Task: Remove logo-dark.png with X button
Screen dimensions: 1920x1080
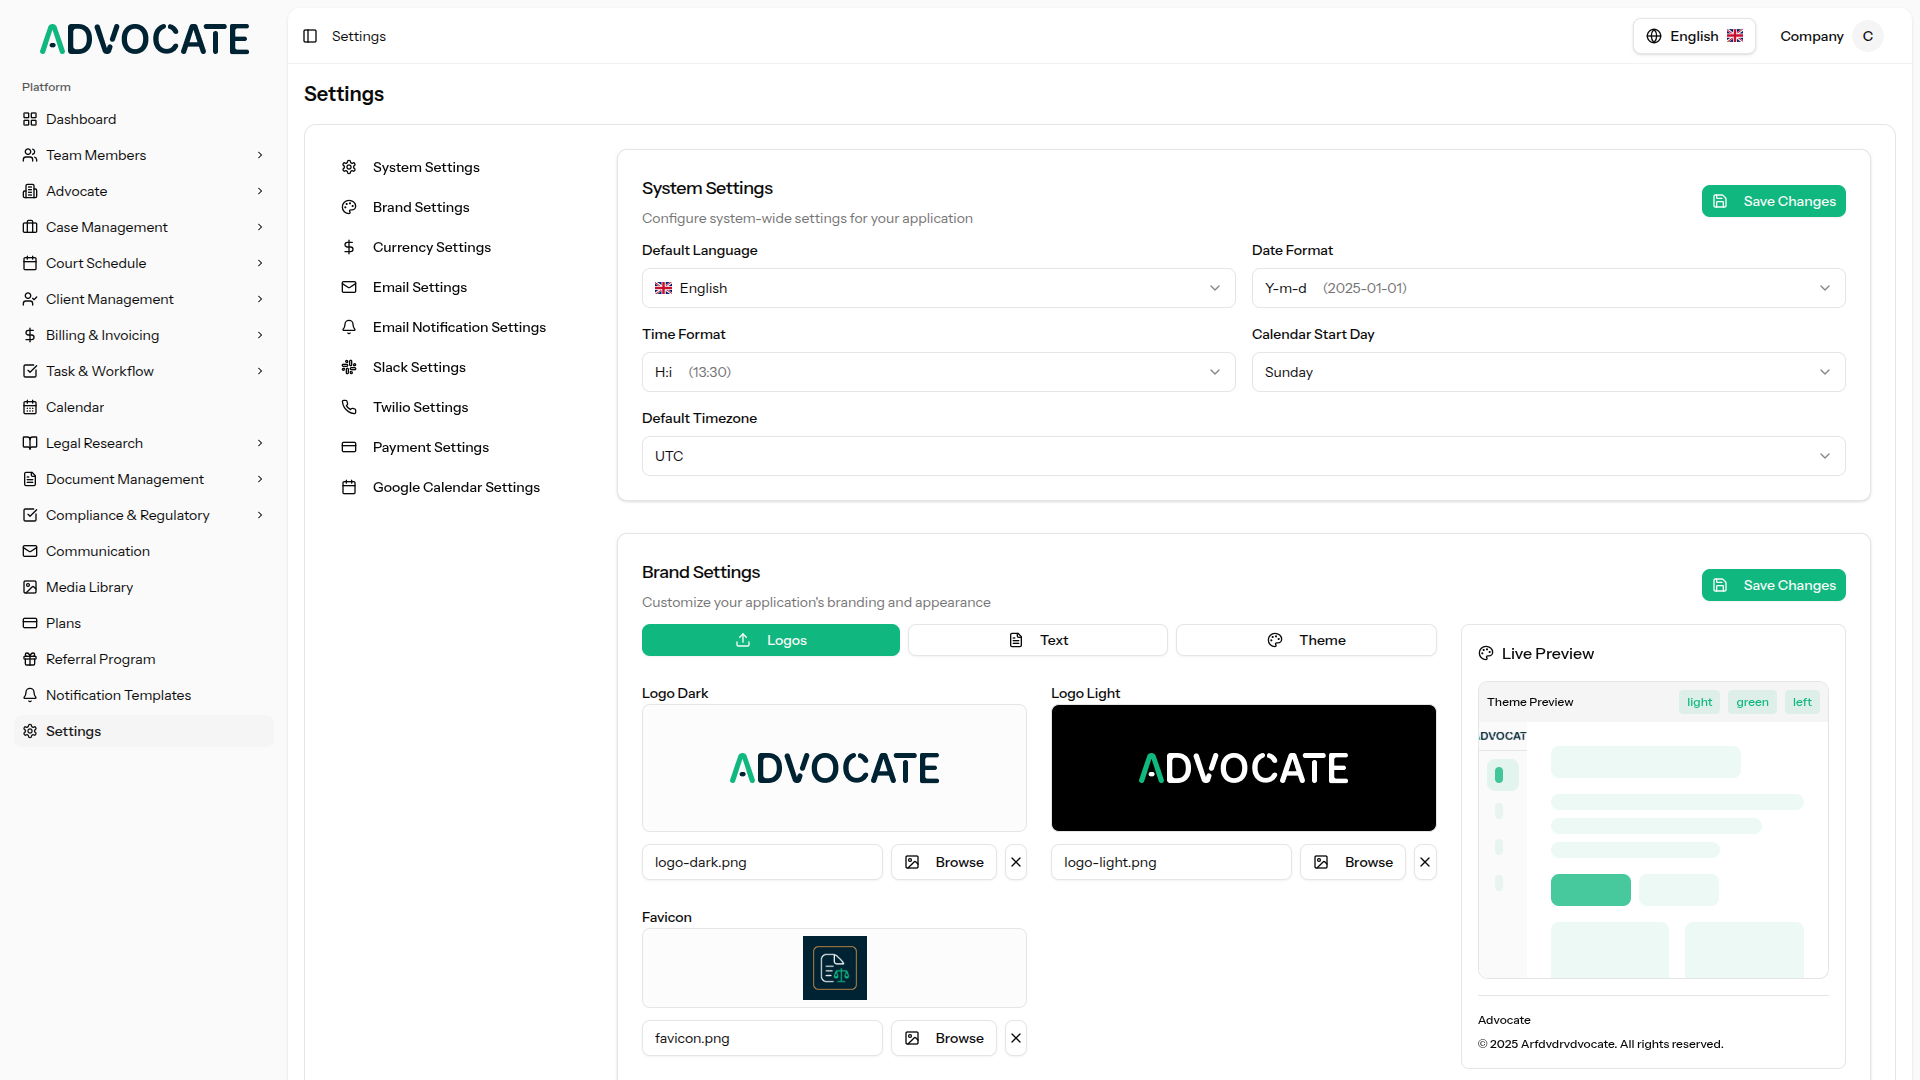Action: tap(1016, 862)
